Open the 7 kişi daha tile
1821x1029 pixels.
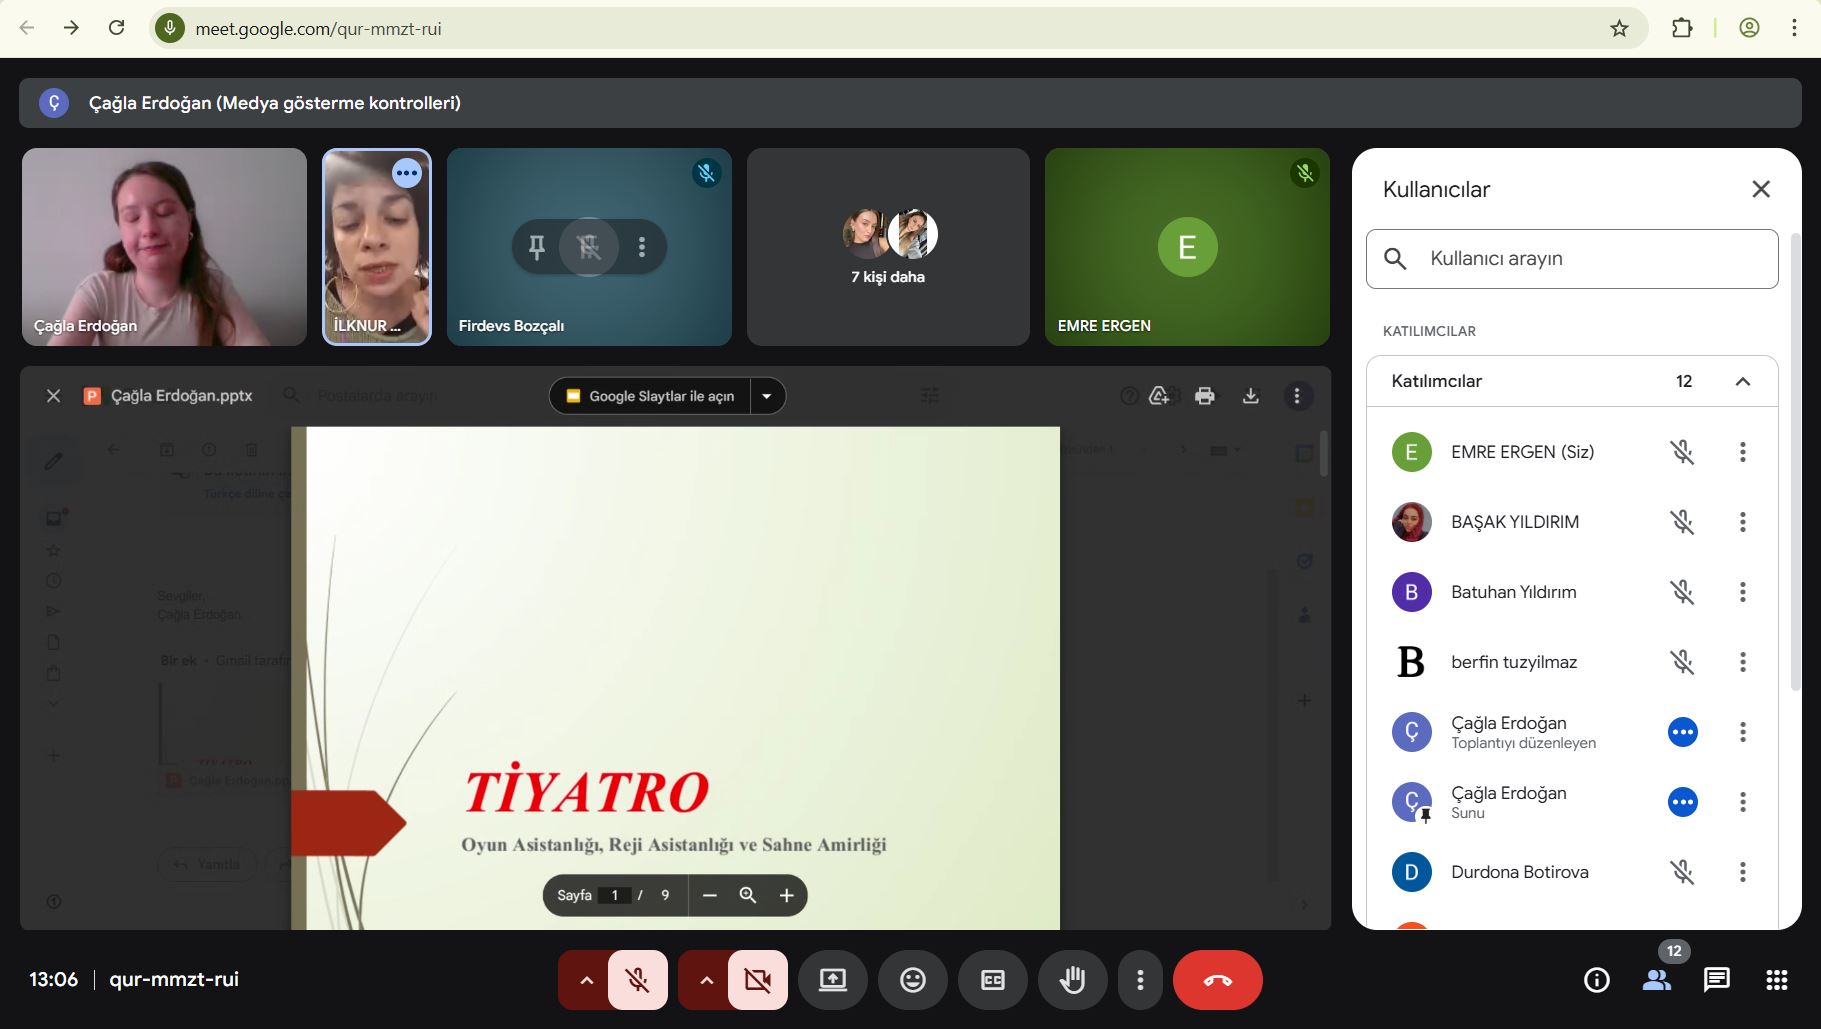pyautogui.click(x=888, y=247)
